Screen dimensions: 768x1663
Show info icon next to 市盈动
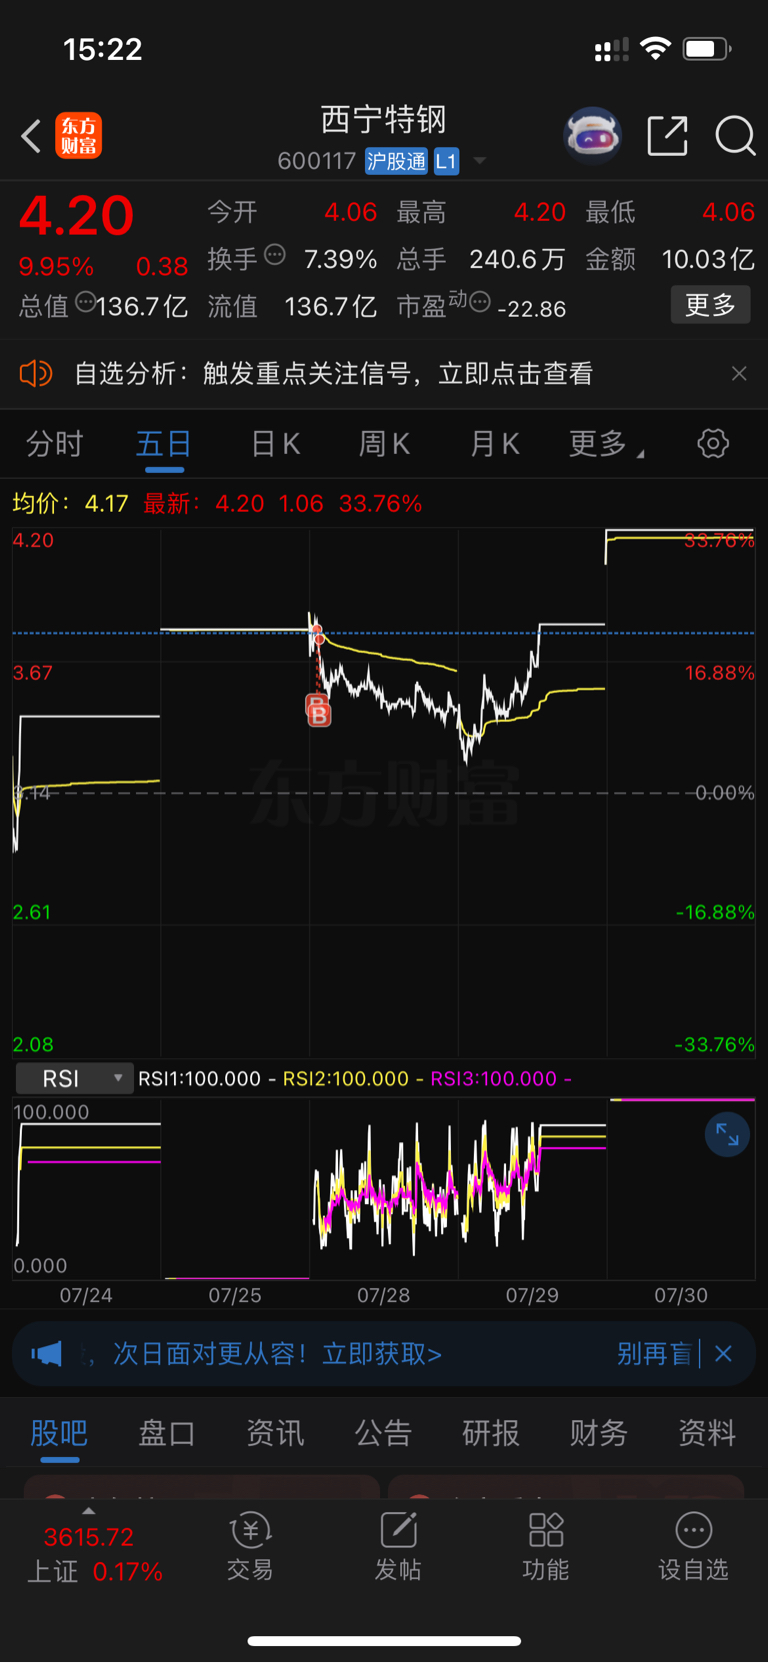480,301
